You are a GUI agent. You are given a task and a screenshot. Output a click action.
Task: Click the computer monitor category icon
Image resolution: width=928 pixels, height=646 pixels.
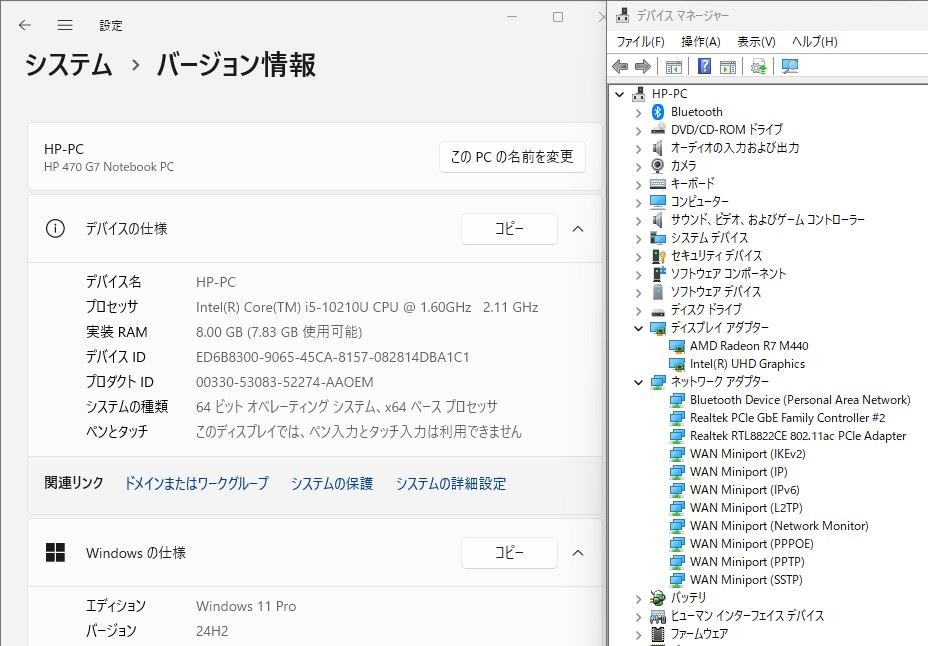[658, 202]
